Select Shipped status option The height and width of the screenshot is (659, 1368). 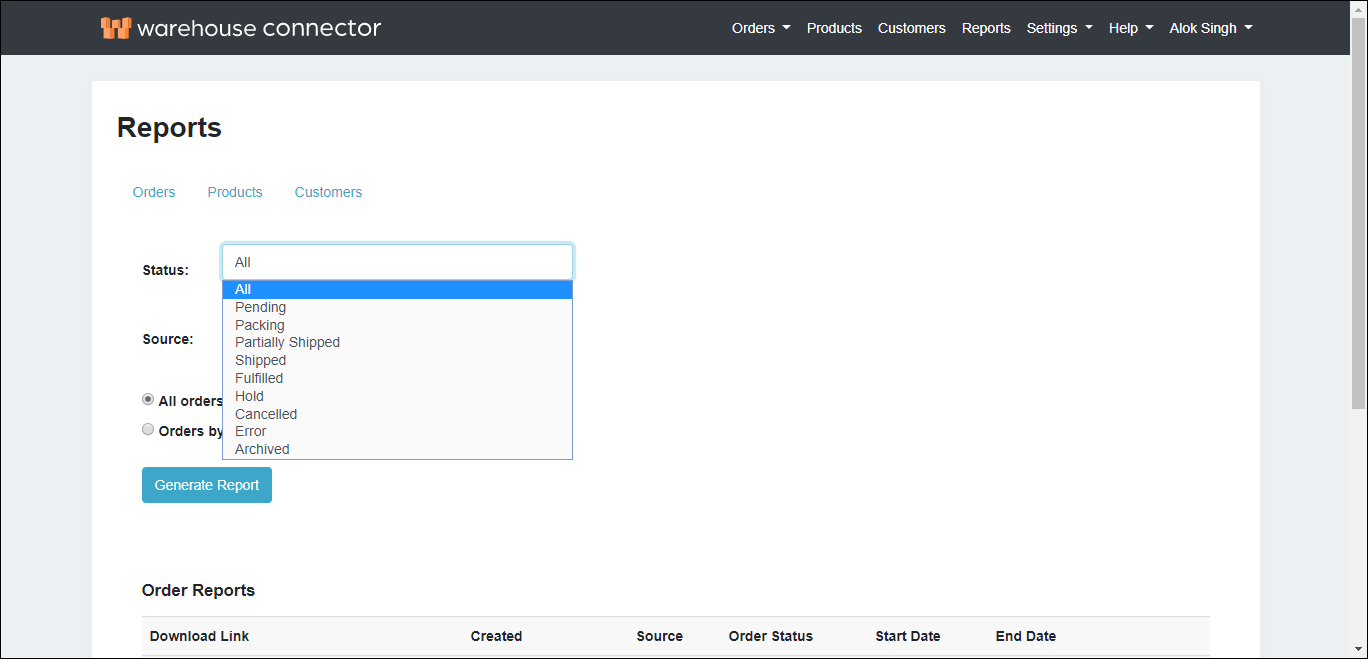[x=260, y=360]
